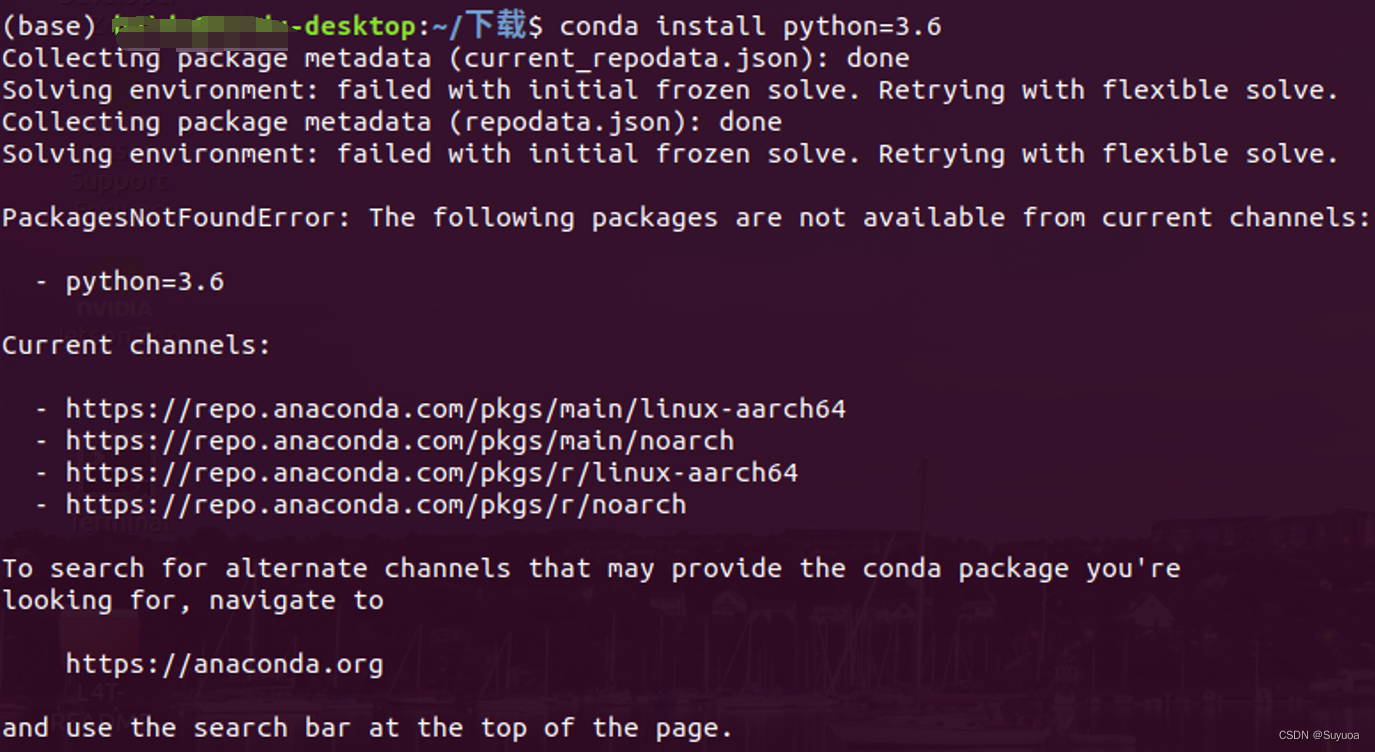Viewport: 1375px width, 752px height.
Task: Open the pkgs/r/noarch channel URL
Action: [x=376, y=505]
